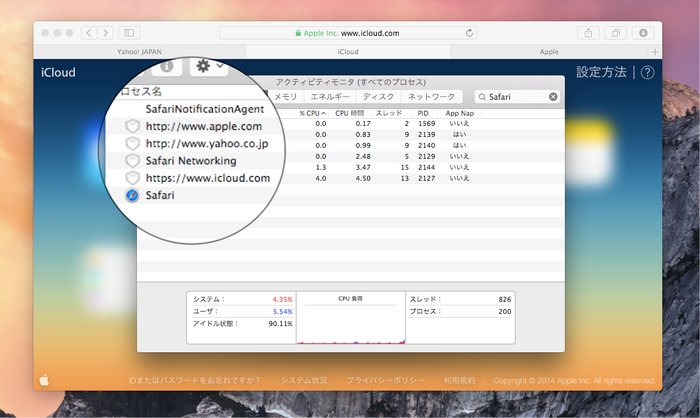Click the iCloud logo text
The height and width of the screenshot is (418, 700).
pyautogui.click(x=58, y=72)
